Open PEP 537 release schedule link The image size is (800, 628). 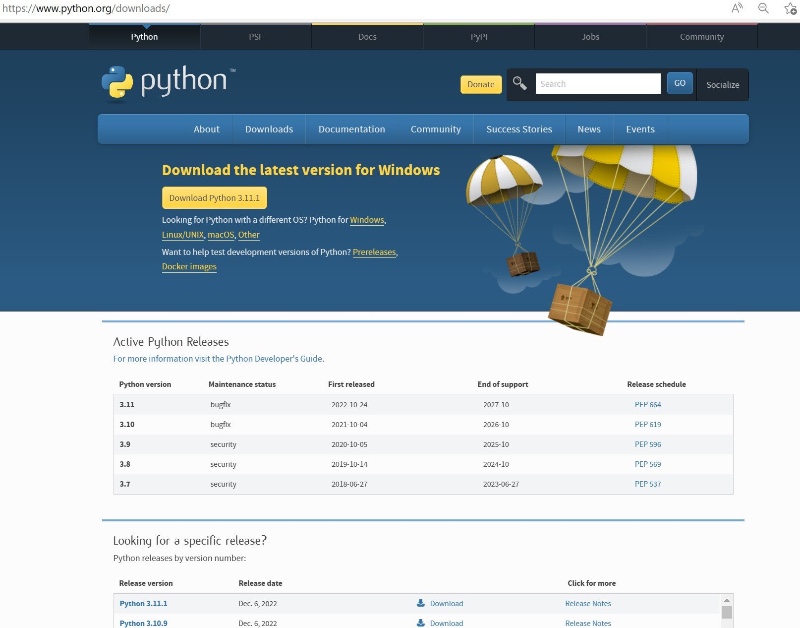(647, 484)
